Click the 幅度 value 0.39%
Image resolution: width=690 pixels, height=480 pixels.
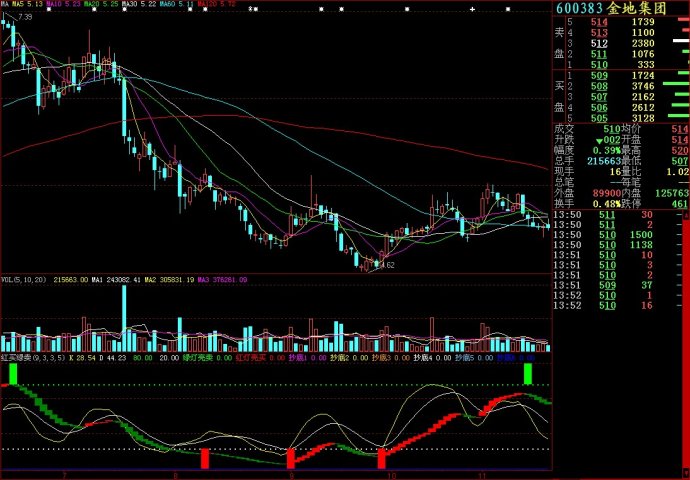point(606,150)
